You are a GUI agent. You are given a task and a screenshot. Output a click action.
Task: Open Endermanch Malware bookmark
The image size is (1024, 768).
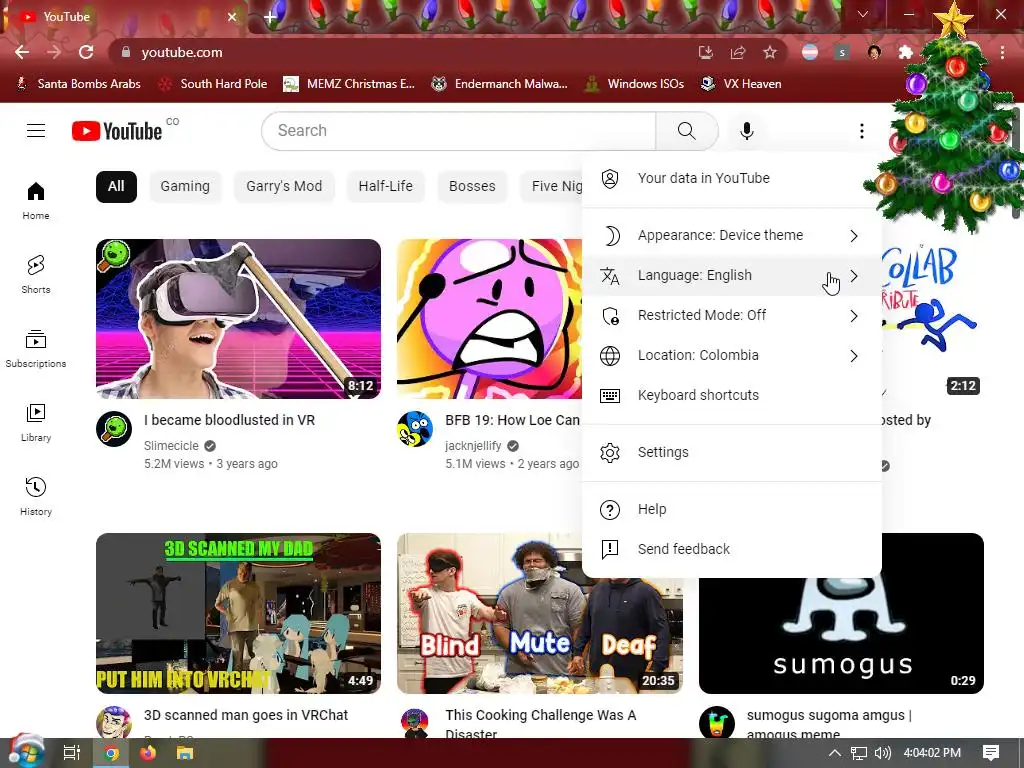point(500,84)
